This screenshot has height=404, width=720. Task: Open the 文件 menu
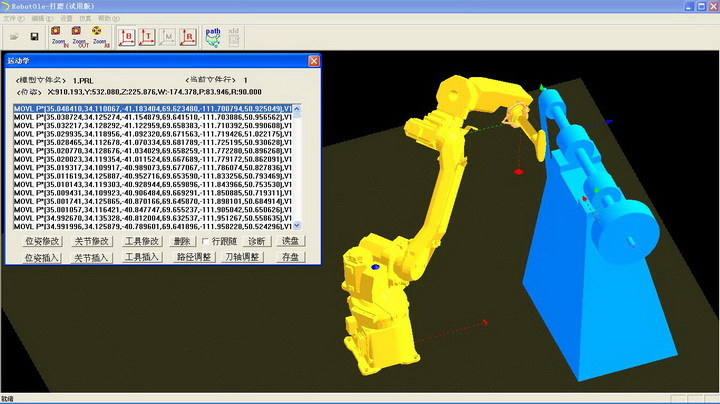pos(13,19)
